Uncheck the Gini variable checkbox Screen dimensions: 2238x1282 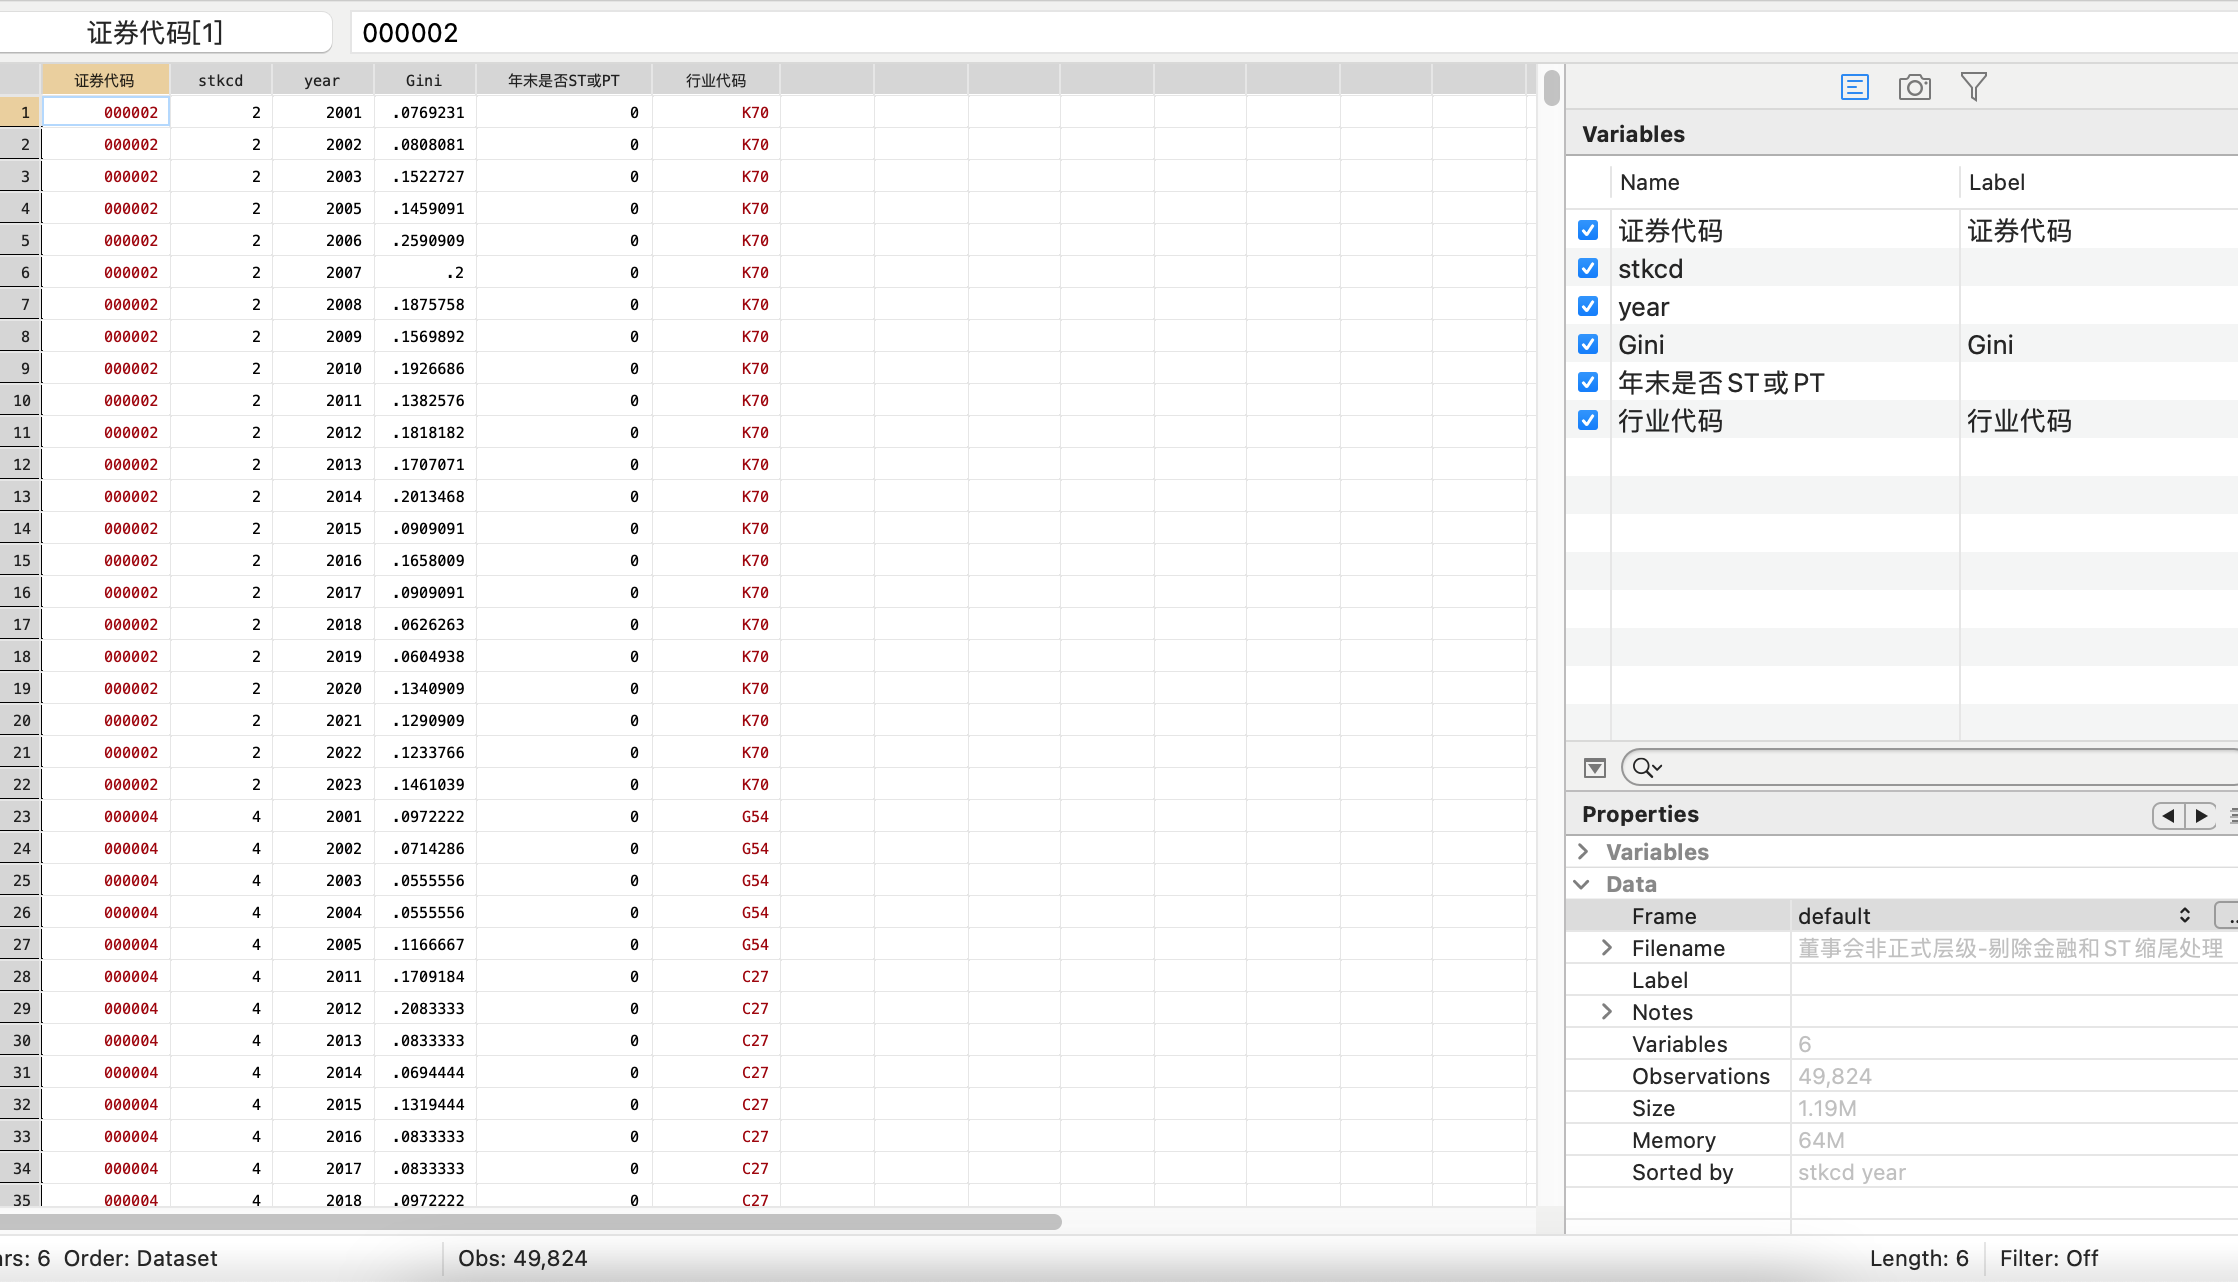(x=1588, y=345)
